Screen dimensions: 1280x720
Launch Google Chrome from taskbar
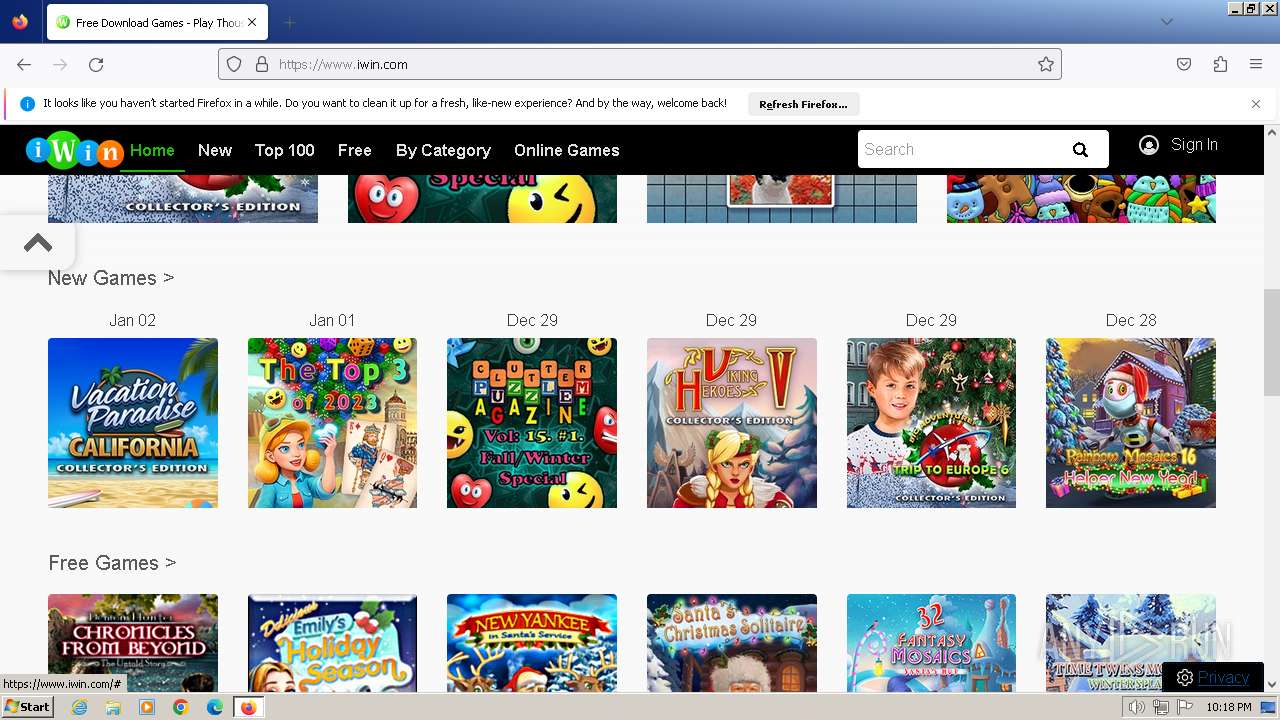click(181, 707)
